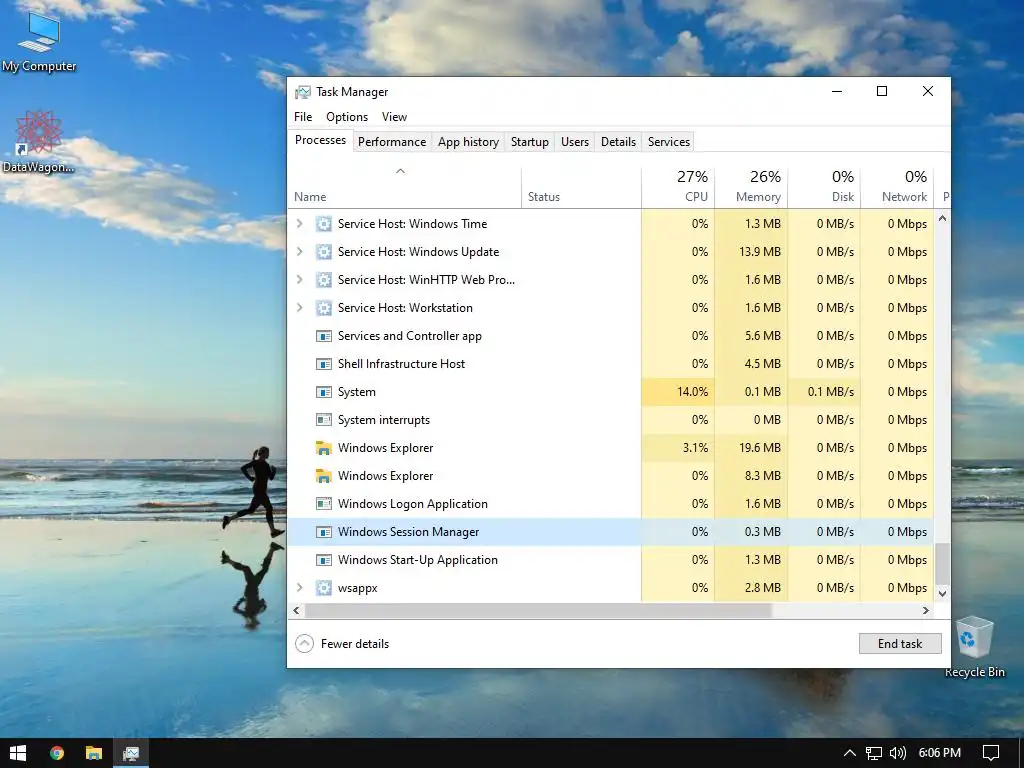Select the Processes tab
The width and height of the screenshot is (1024, 768).
pyautogui.click(x=321, y=140)
